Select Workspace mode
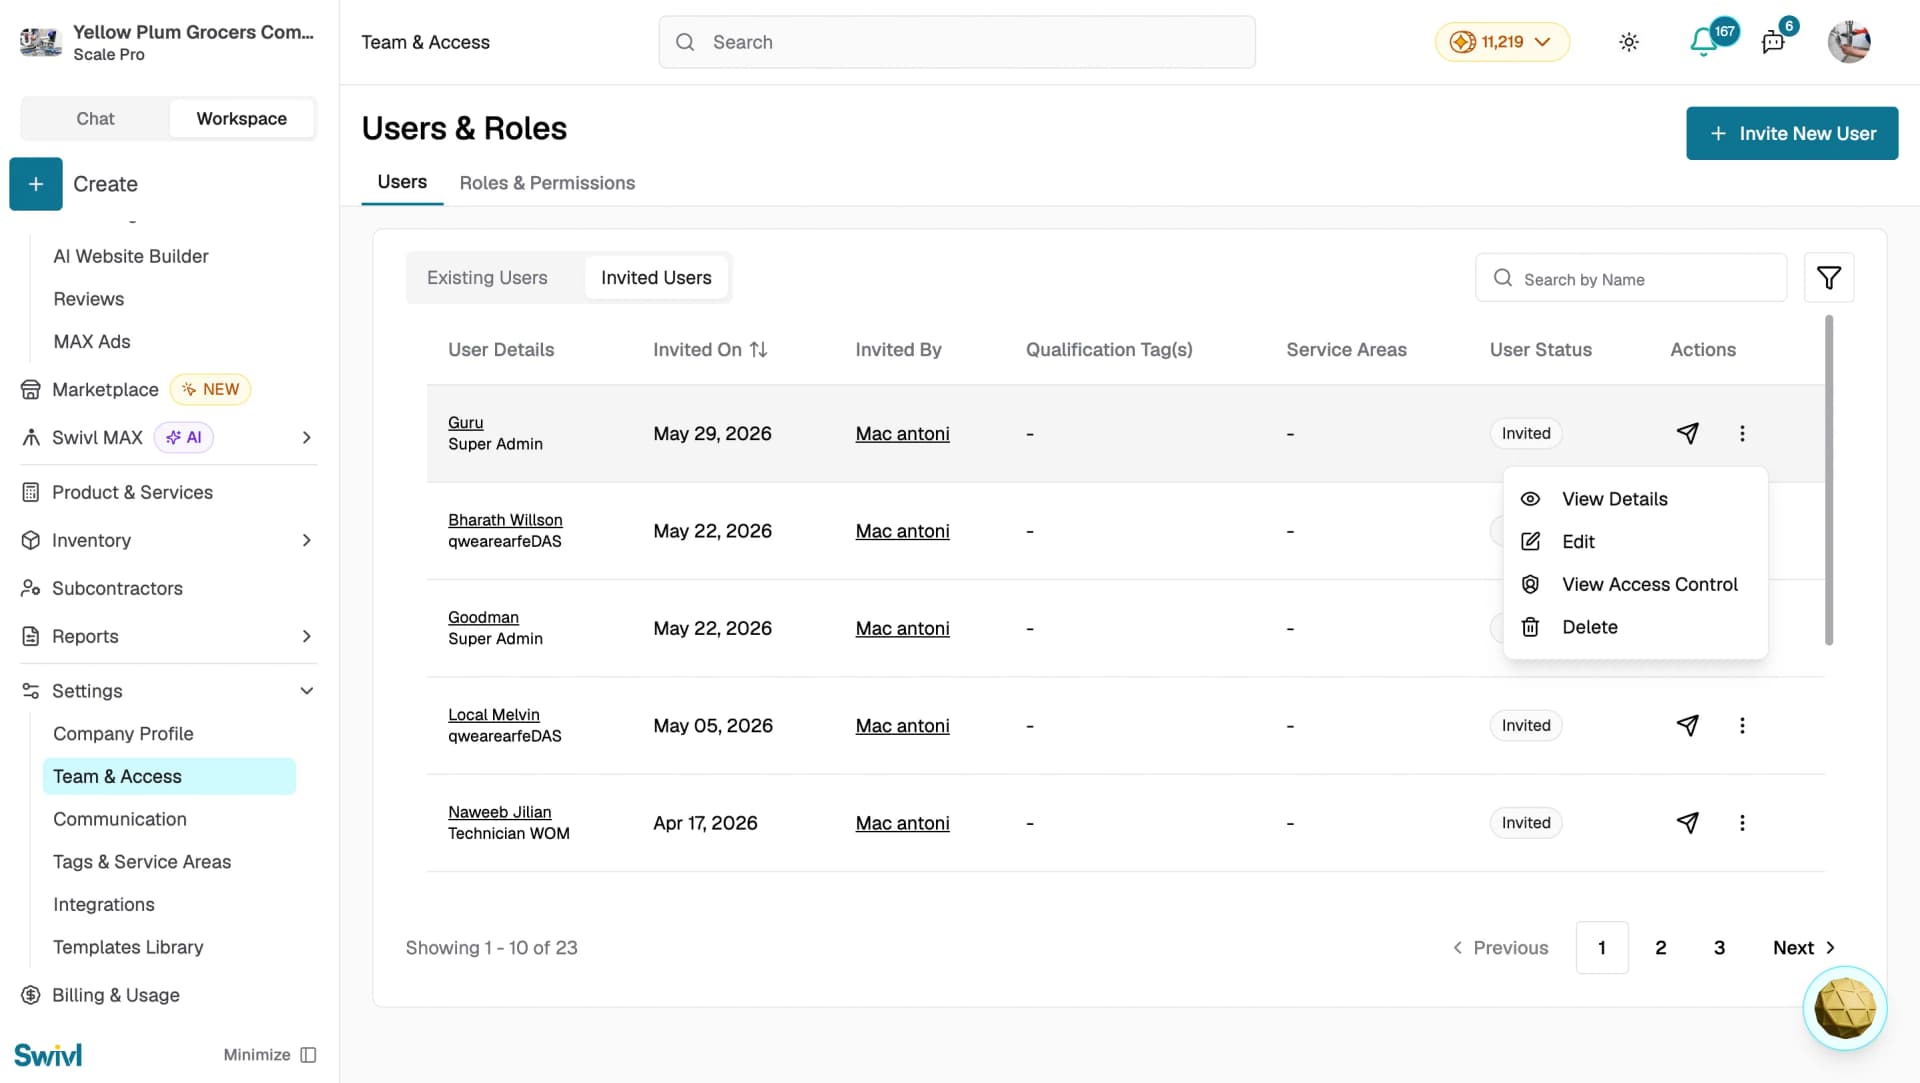The image size is (1920, 1083). [x=241, y=119]
